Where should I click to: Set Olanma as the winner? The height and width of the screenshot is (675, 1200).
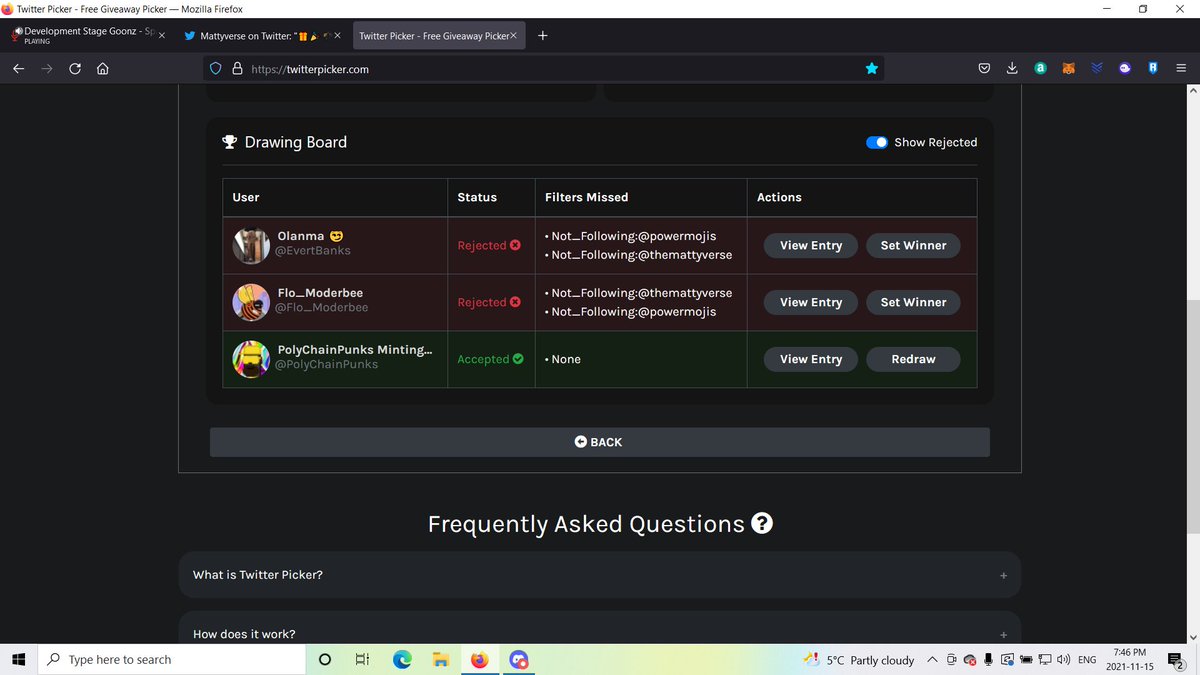(x=913, y=245)
